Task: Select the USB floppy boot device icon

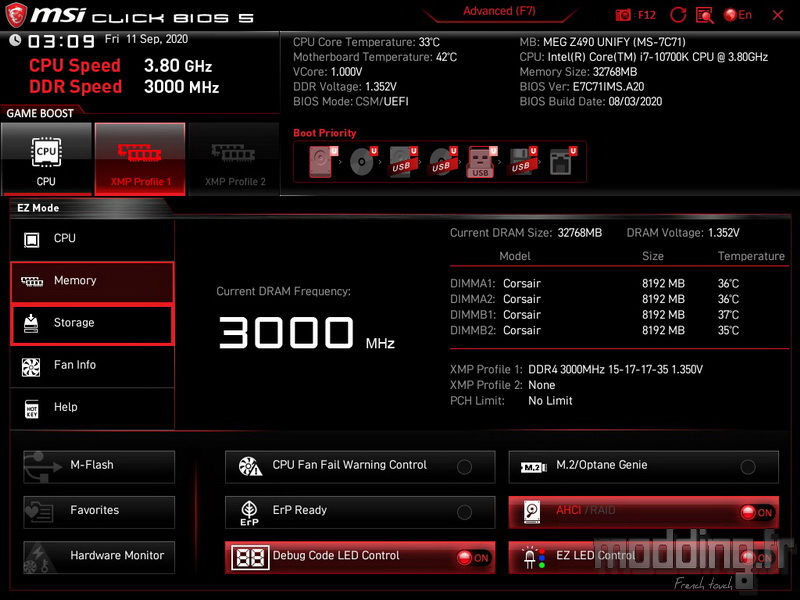Action: click(x=521, y=162)
